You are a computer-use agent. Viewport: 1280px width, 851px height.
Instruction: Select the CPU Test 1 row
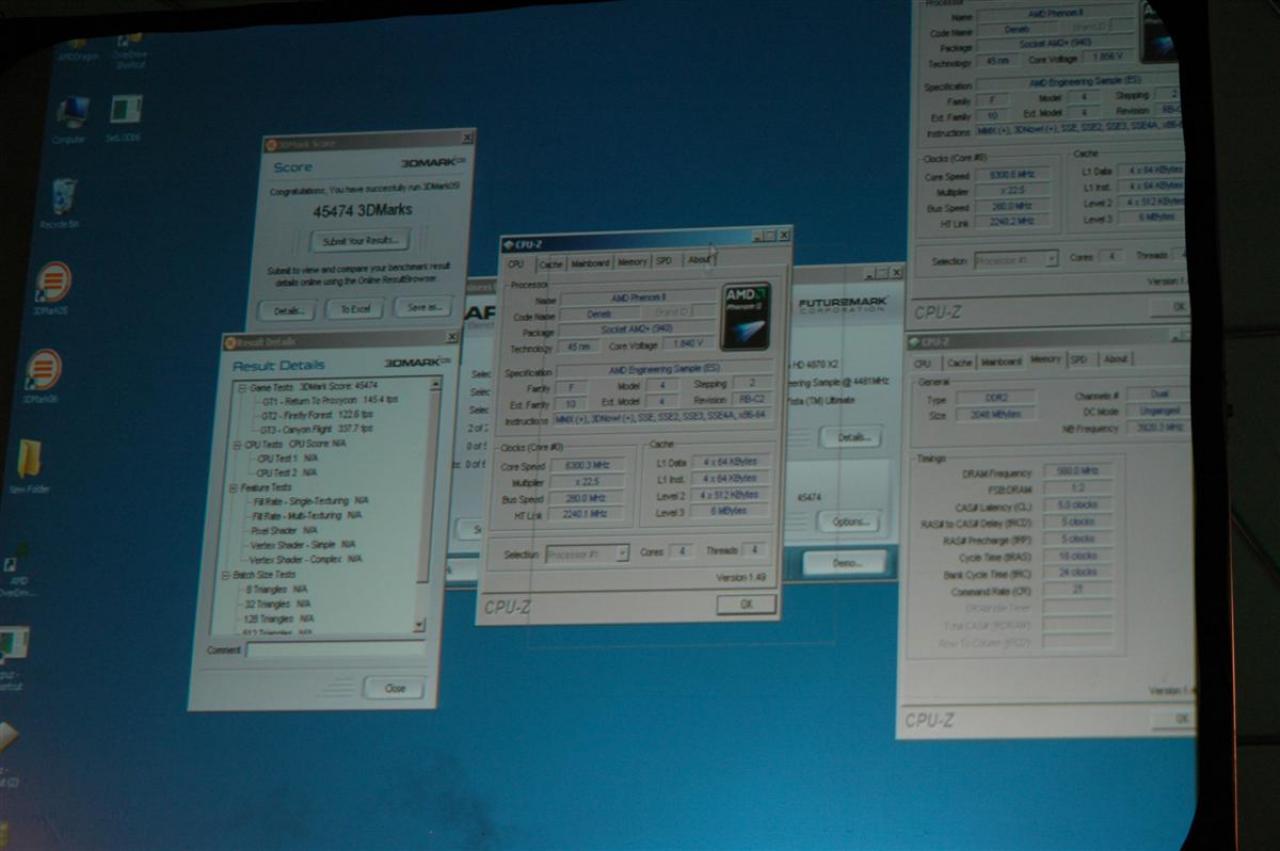287,458
